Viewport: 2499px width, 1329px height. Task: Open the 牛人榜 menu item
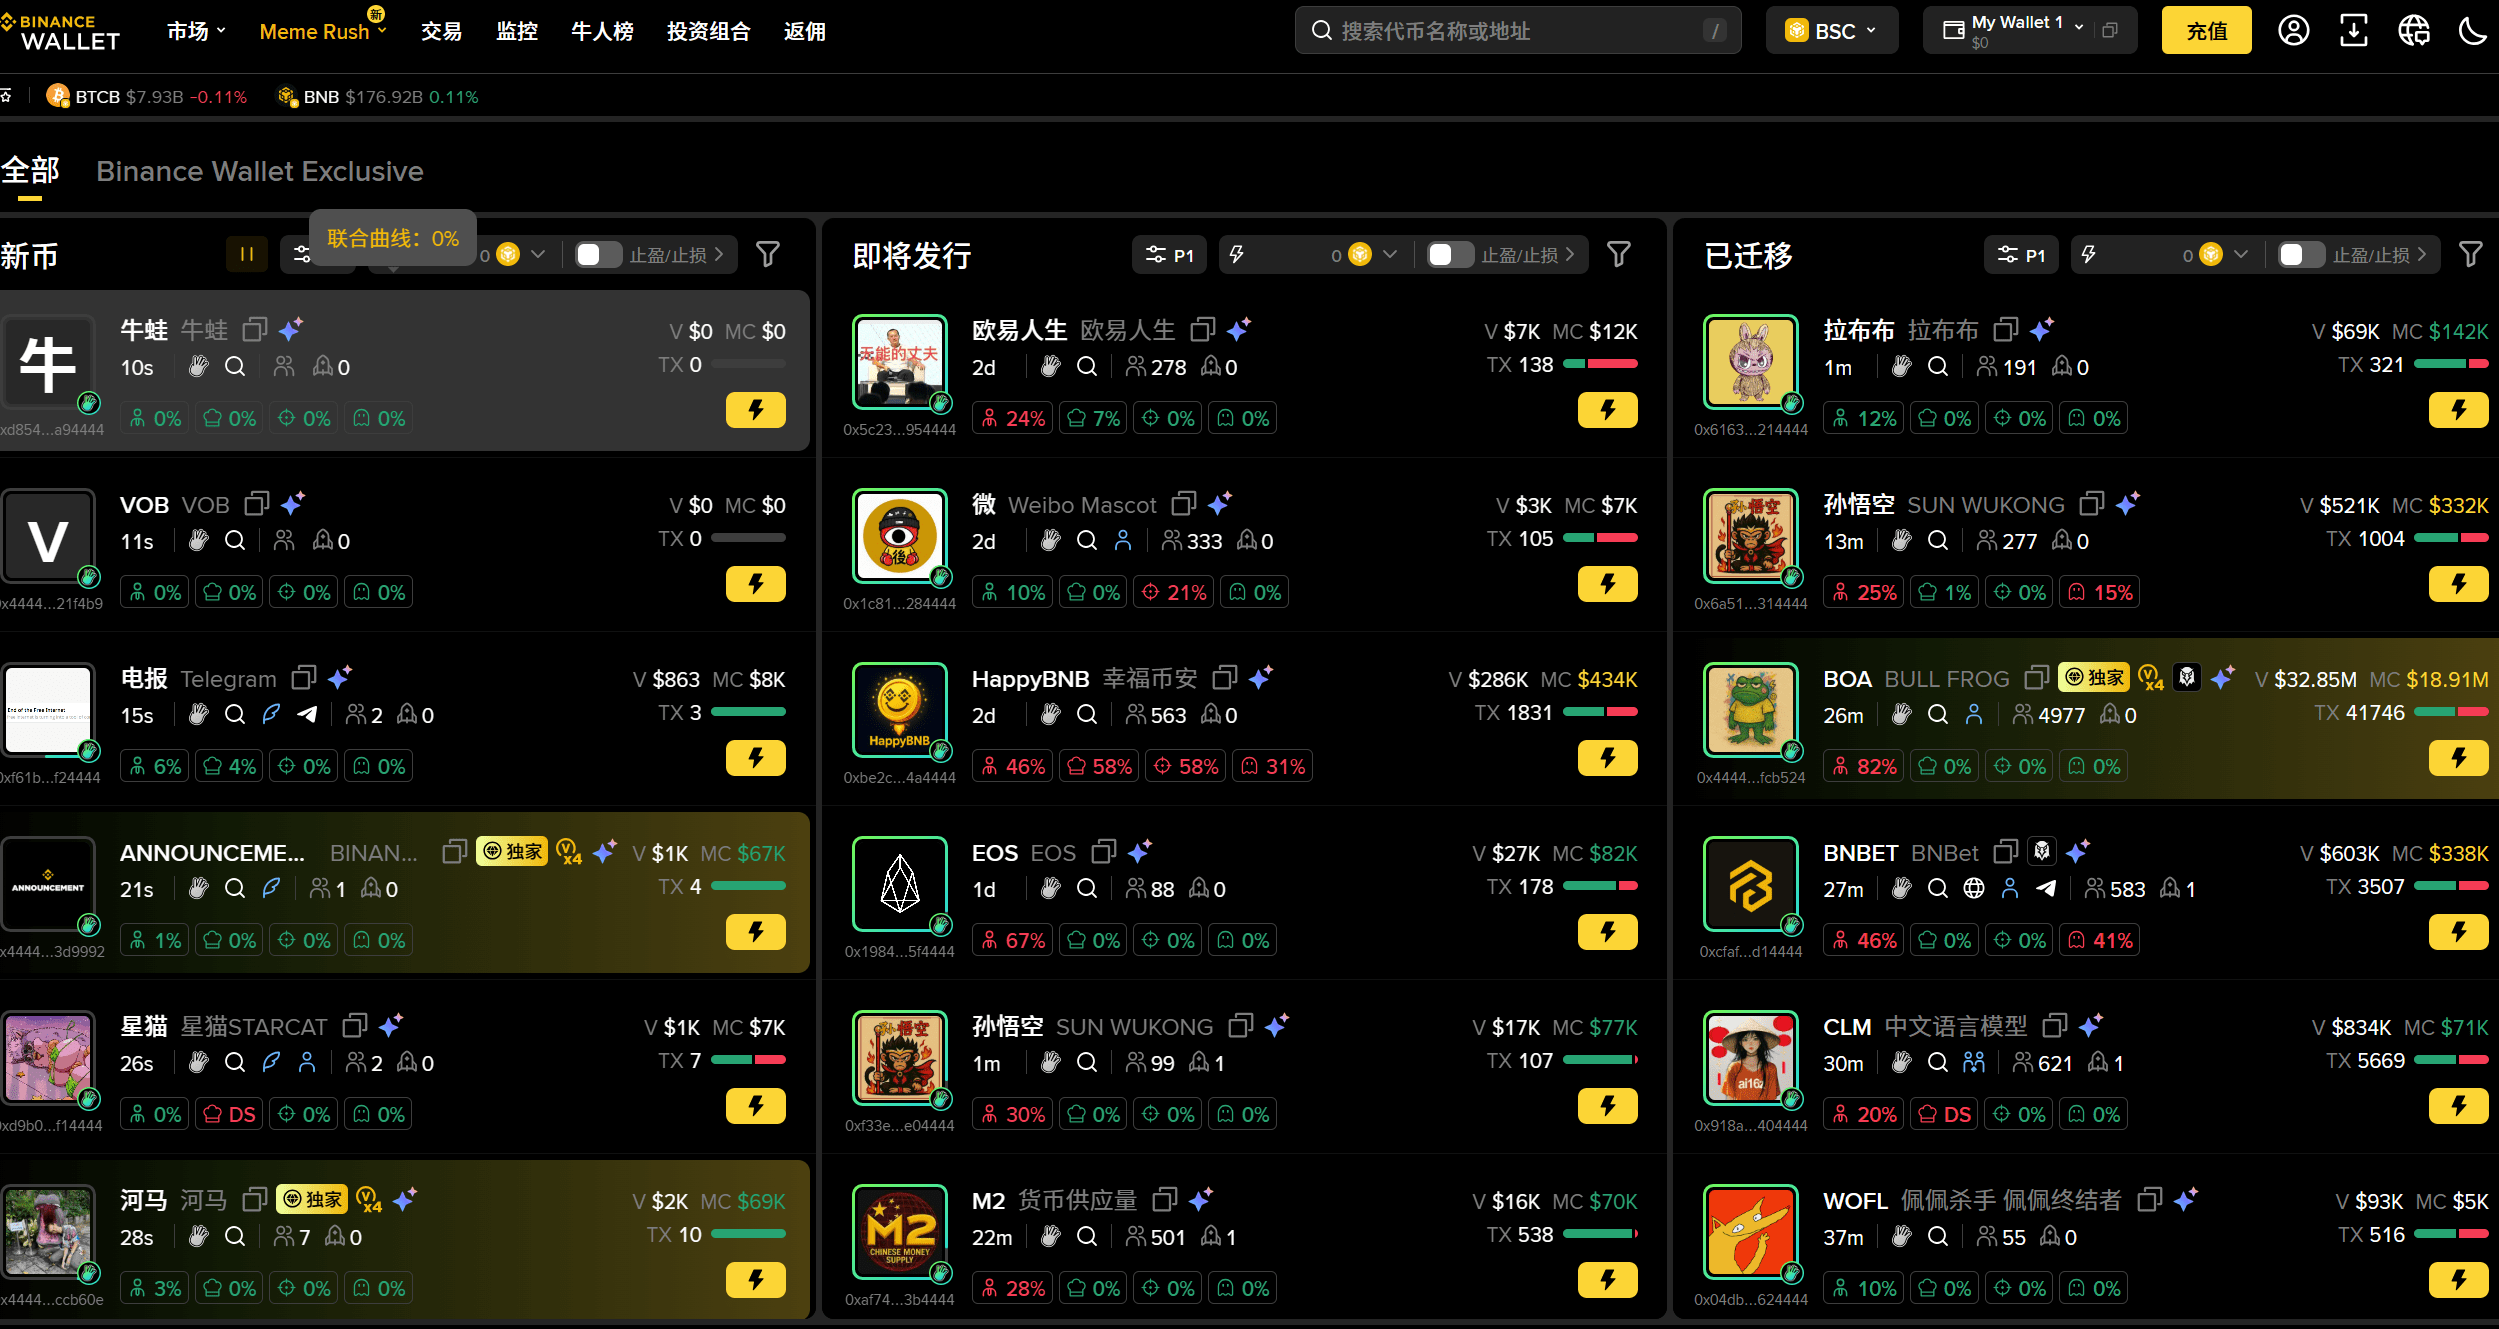point(602,31)
